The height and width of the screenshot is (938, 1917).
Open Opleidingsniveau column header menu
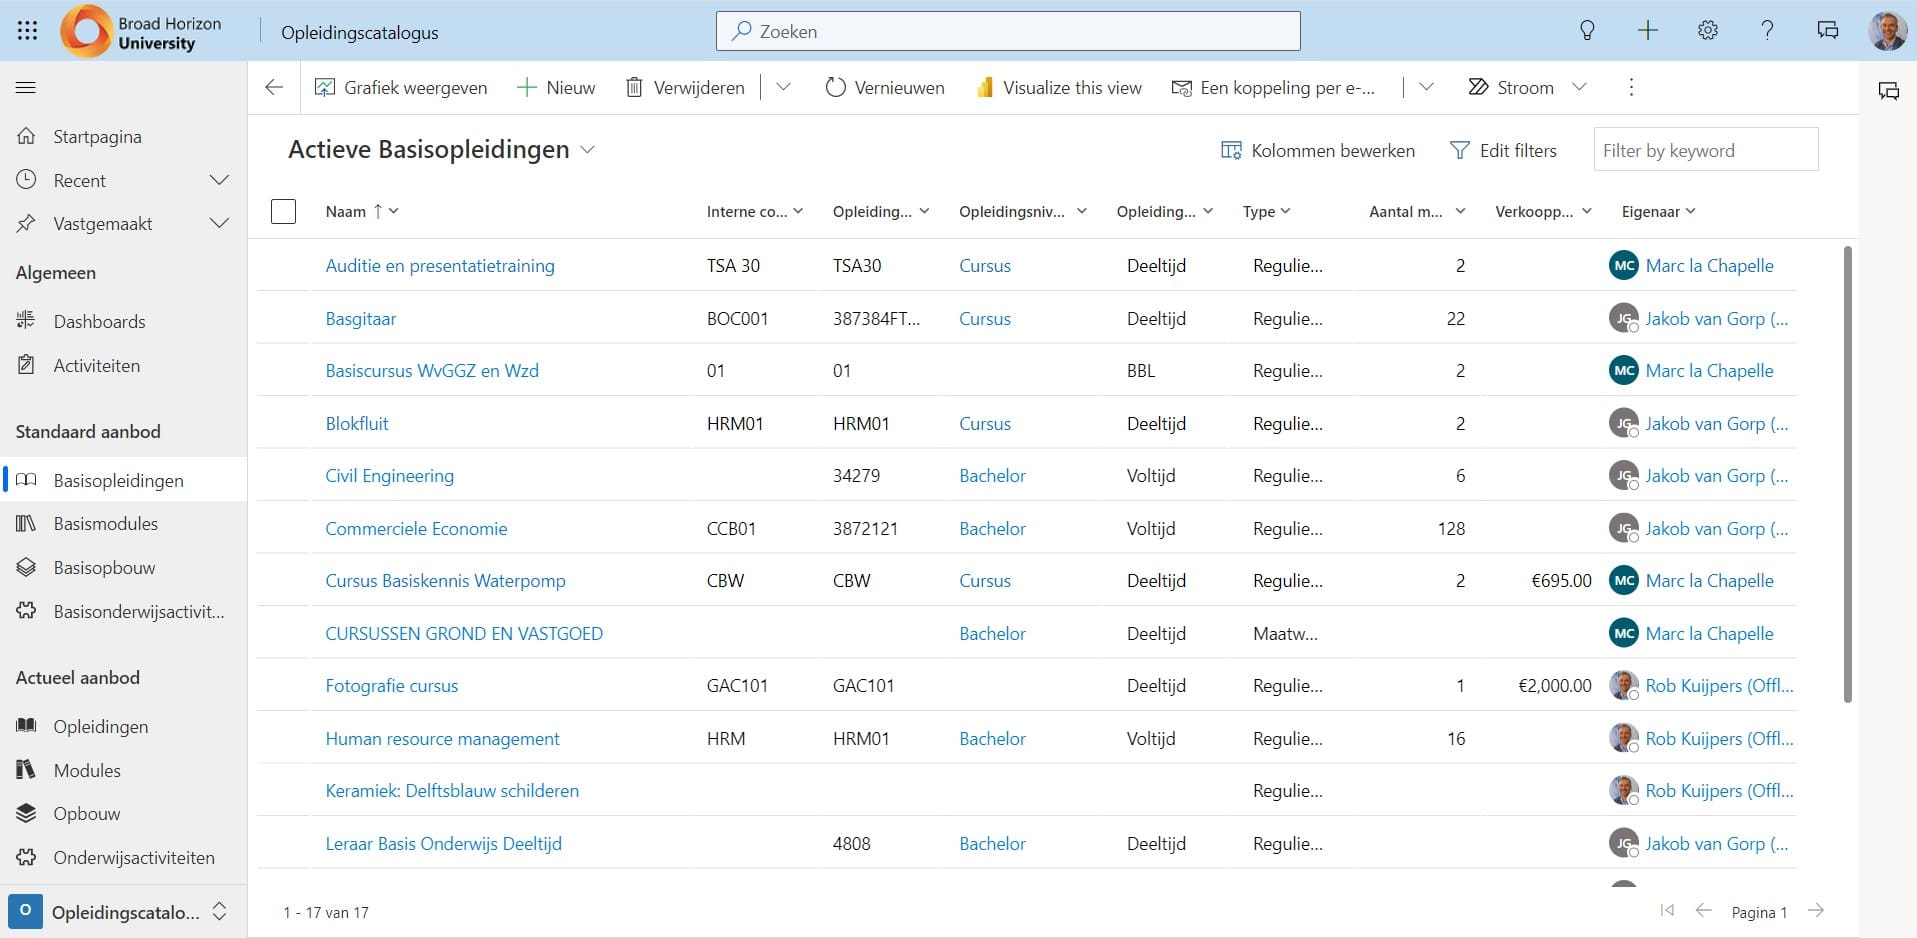point(1022,212)
